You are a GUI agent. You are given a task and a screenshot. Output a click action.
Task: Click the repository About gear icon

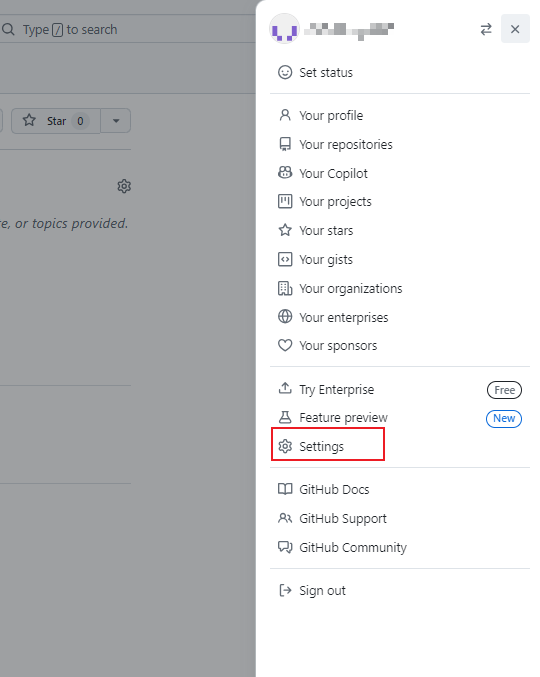tap(124, 186)
